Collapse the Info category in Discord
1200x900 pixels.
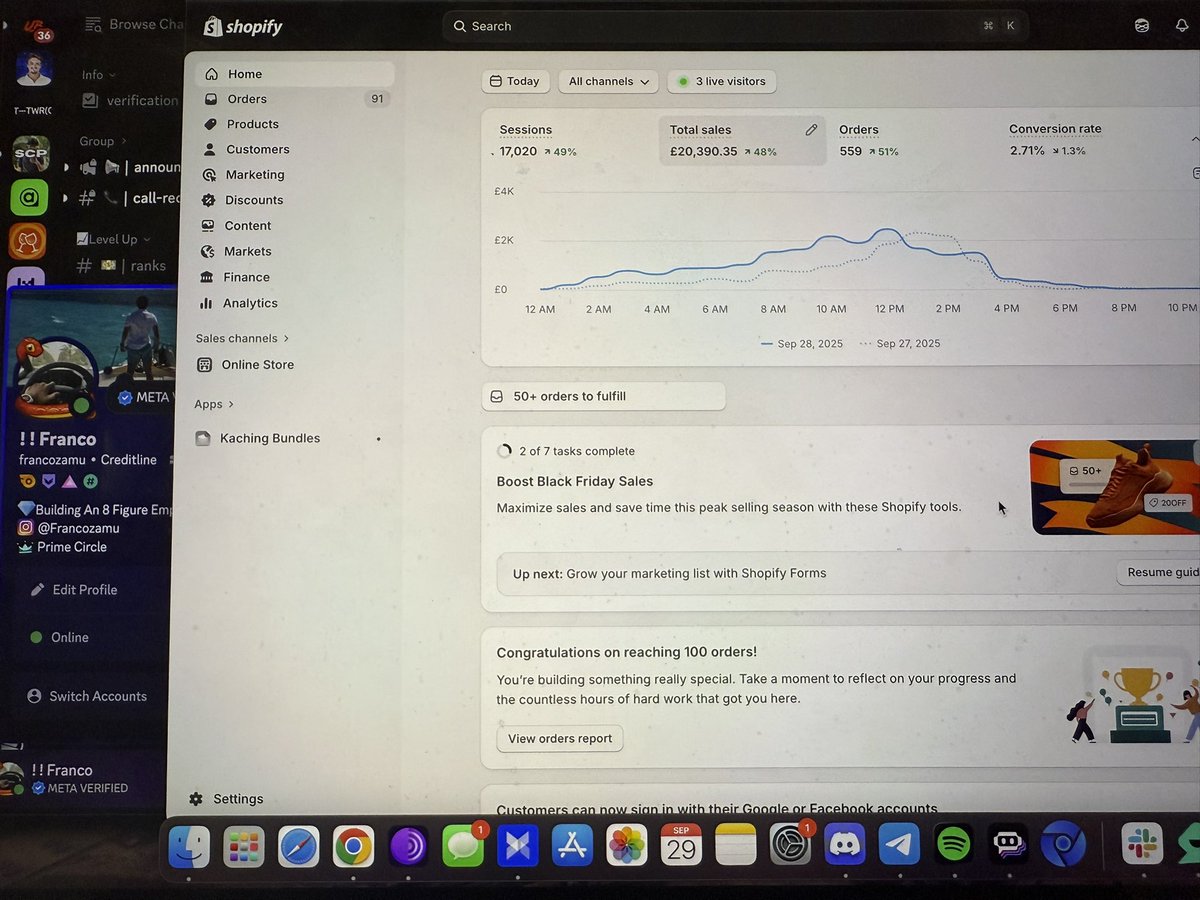[x=98, y=74]
